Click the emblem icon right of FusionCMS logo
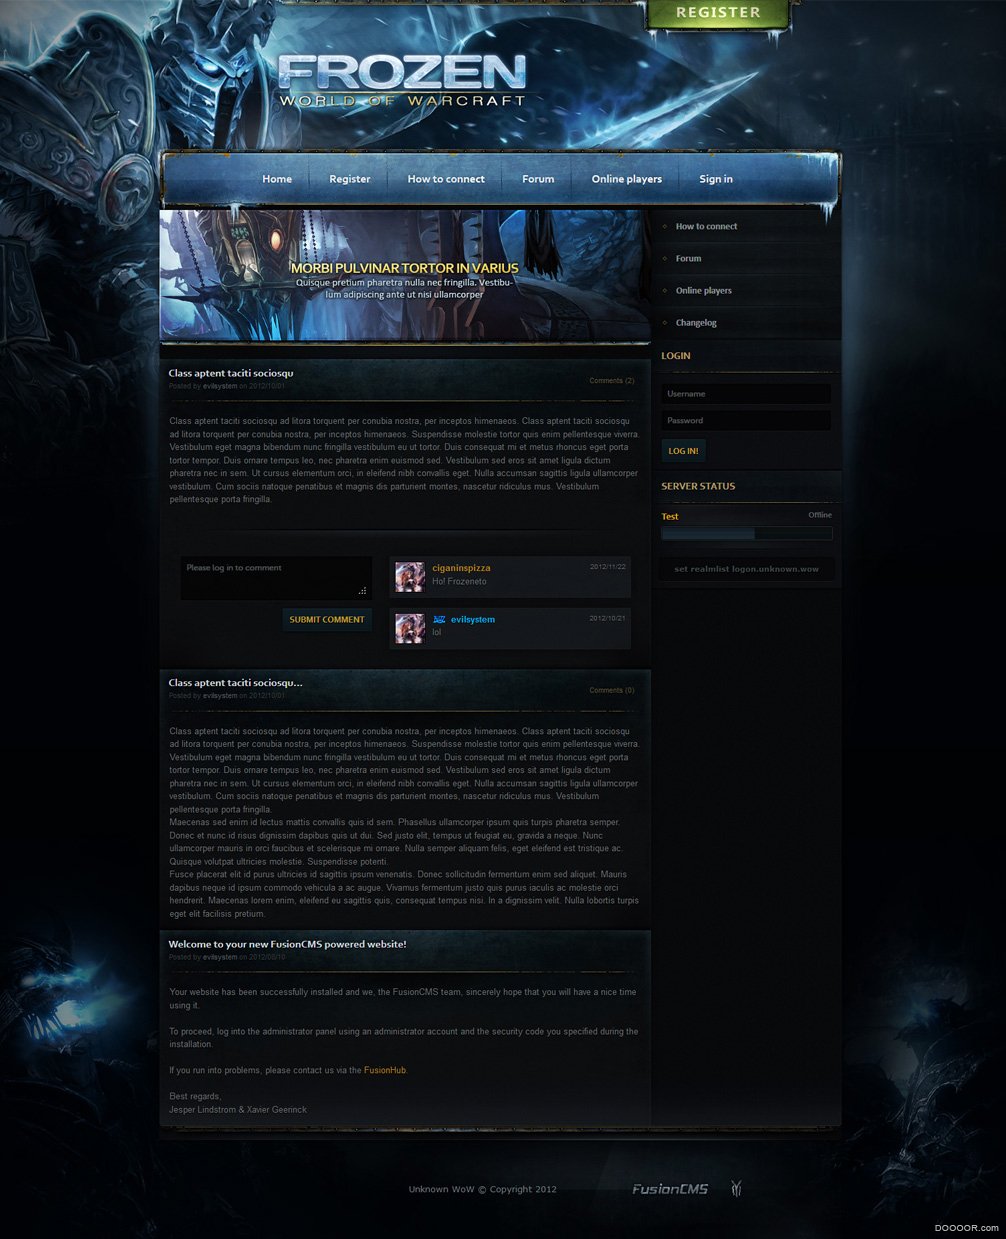1006x1239 pixels. click(736, 1189)
